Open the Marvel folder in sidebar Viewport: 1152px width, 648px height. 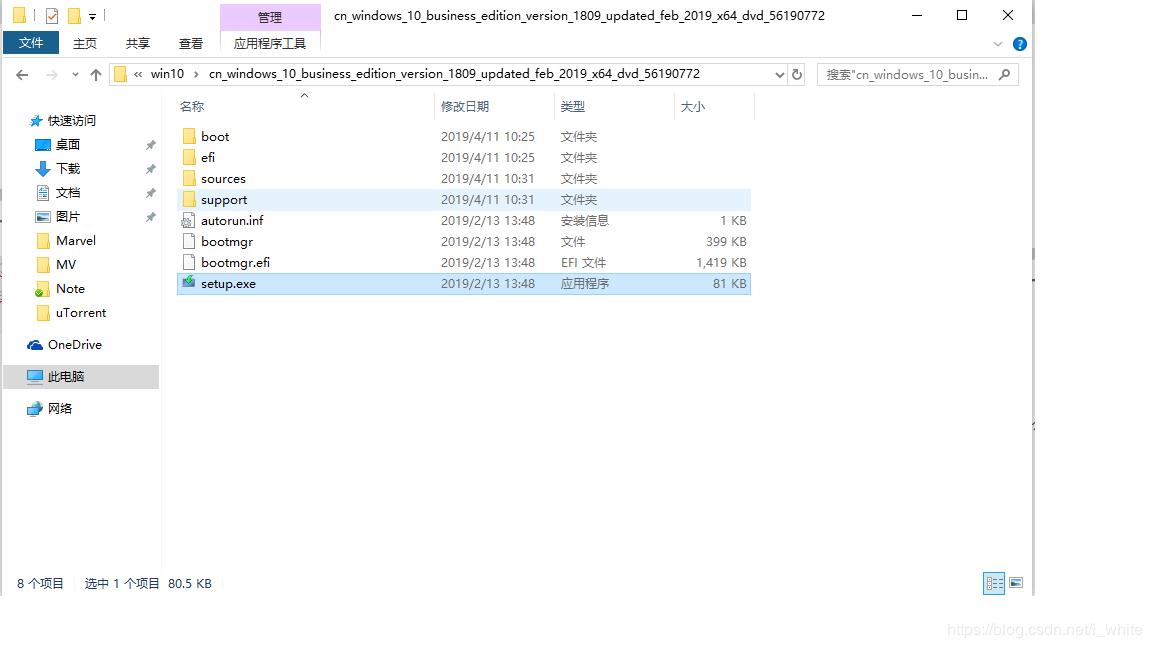tap(75, 241)
